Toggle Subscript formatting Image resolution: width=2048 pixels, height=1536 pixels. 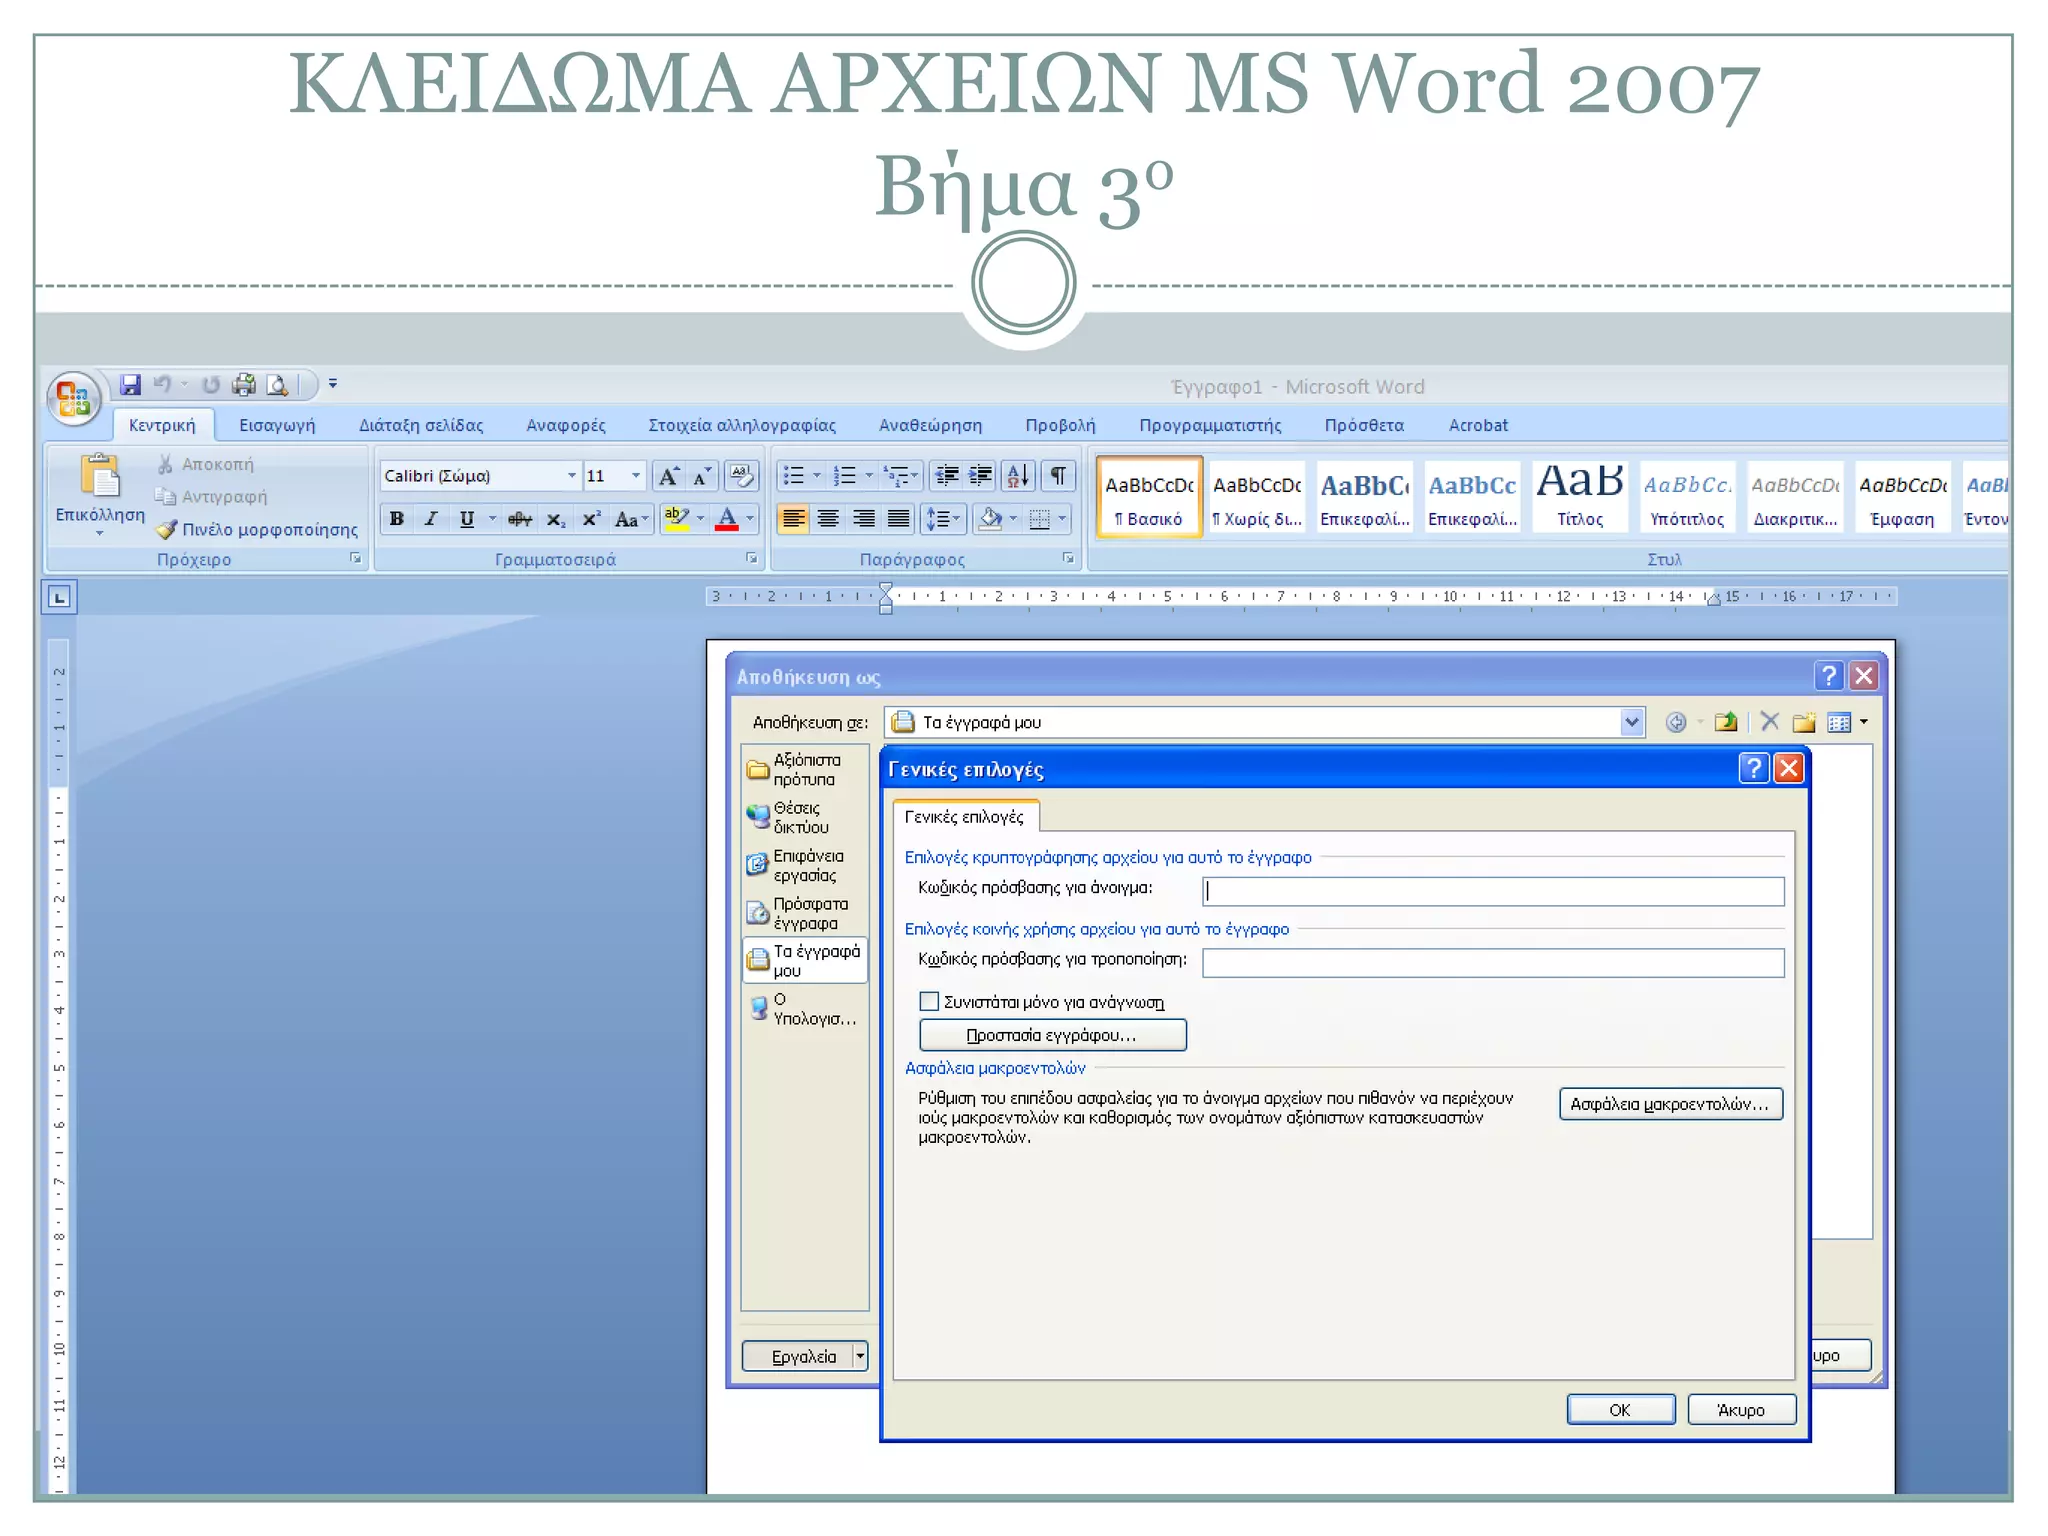pyautogui.click(x=556, y=519)
